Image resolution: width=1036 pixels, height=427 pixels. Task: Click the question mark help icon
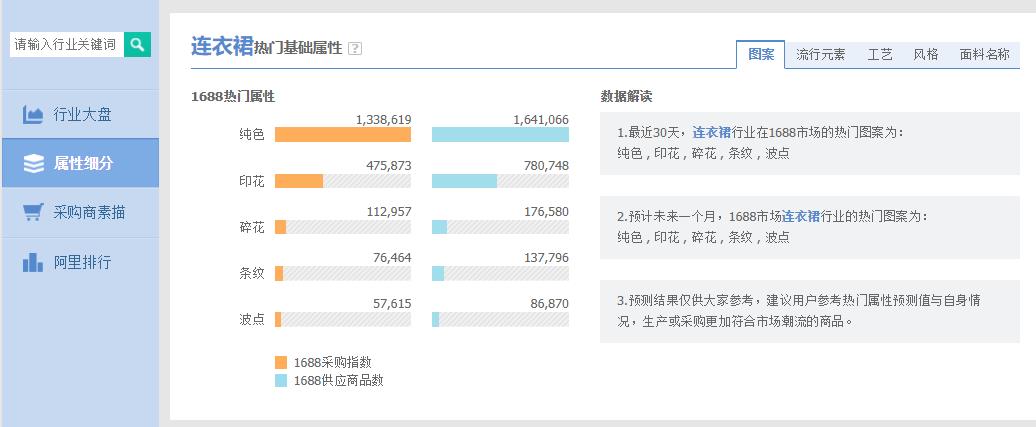355,48
